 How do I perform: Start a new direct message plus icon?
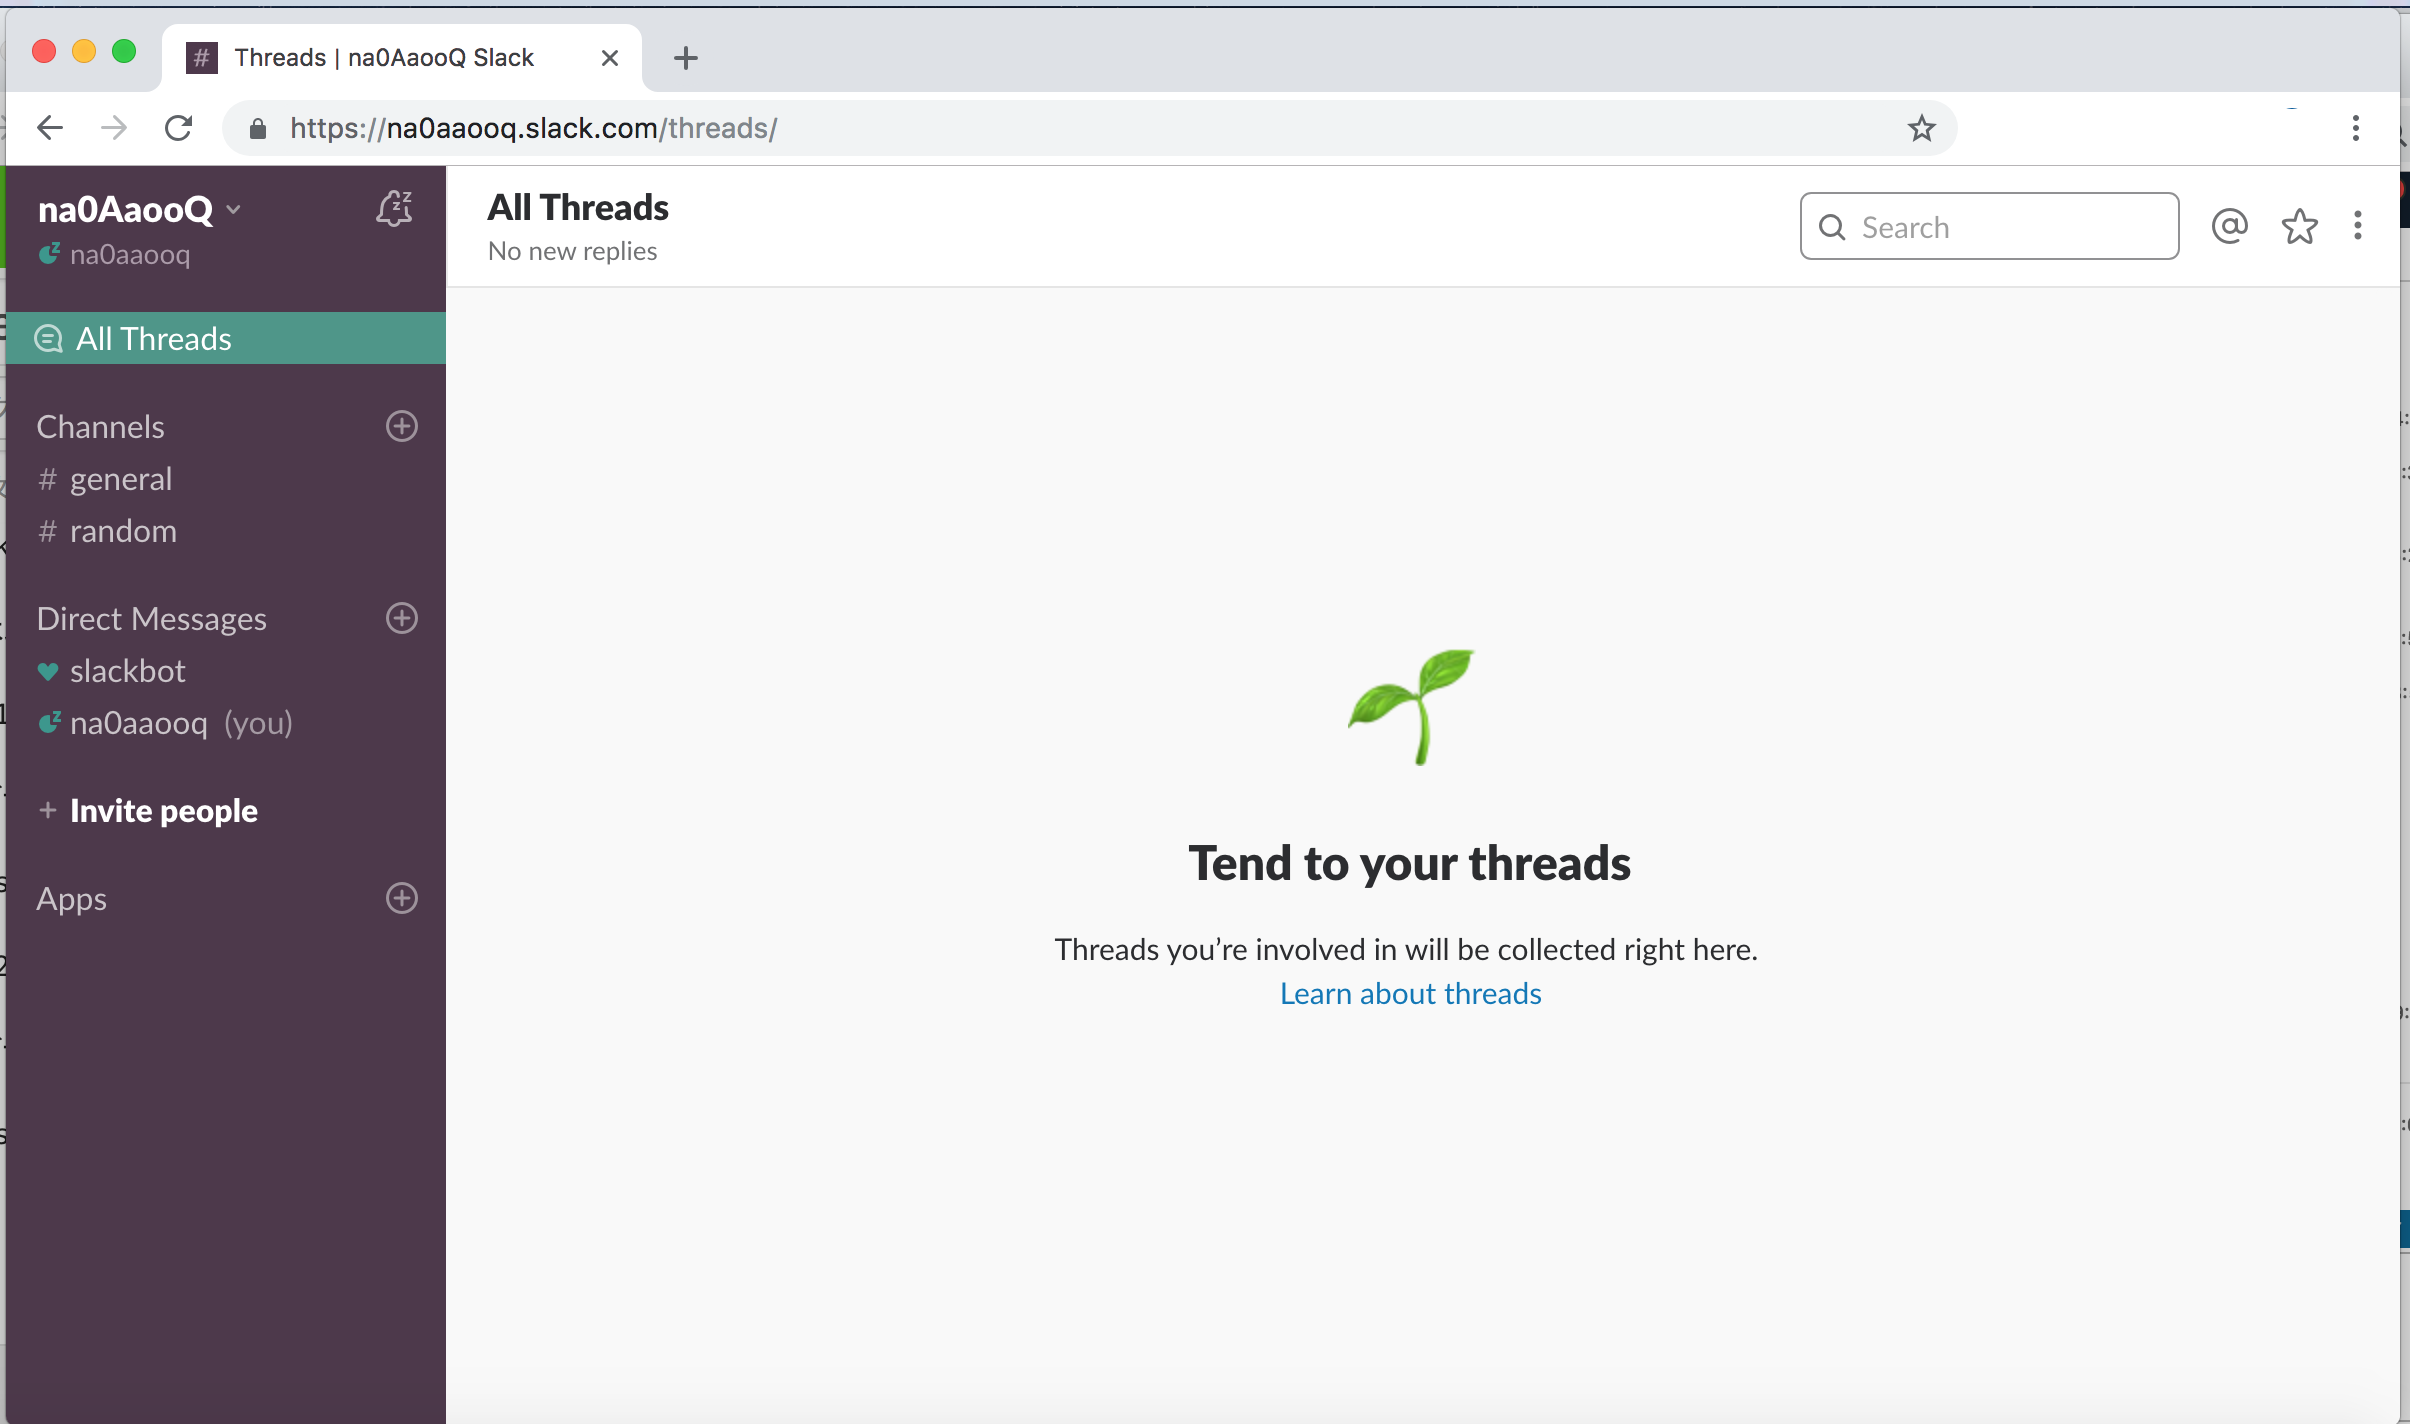[402, 618]
